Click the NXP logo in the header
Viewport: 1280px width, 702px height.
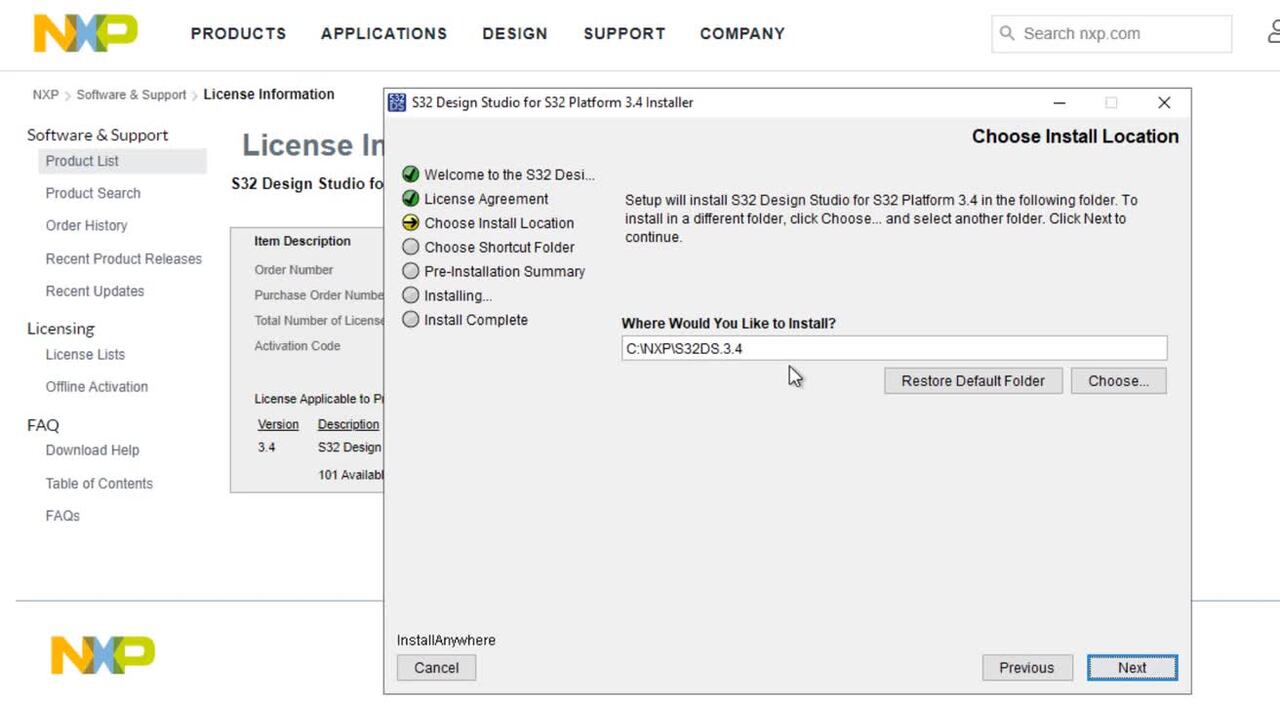tap(85, 33)
